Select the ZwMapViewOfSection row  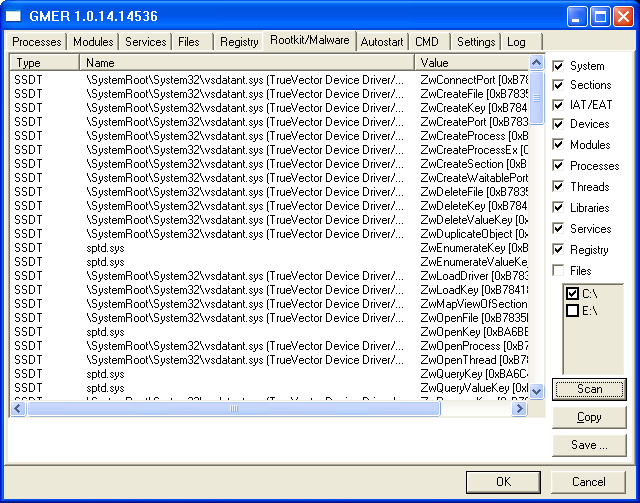click(x=269, y=304)
